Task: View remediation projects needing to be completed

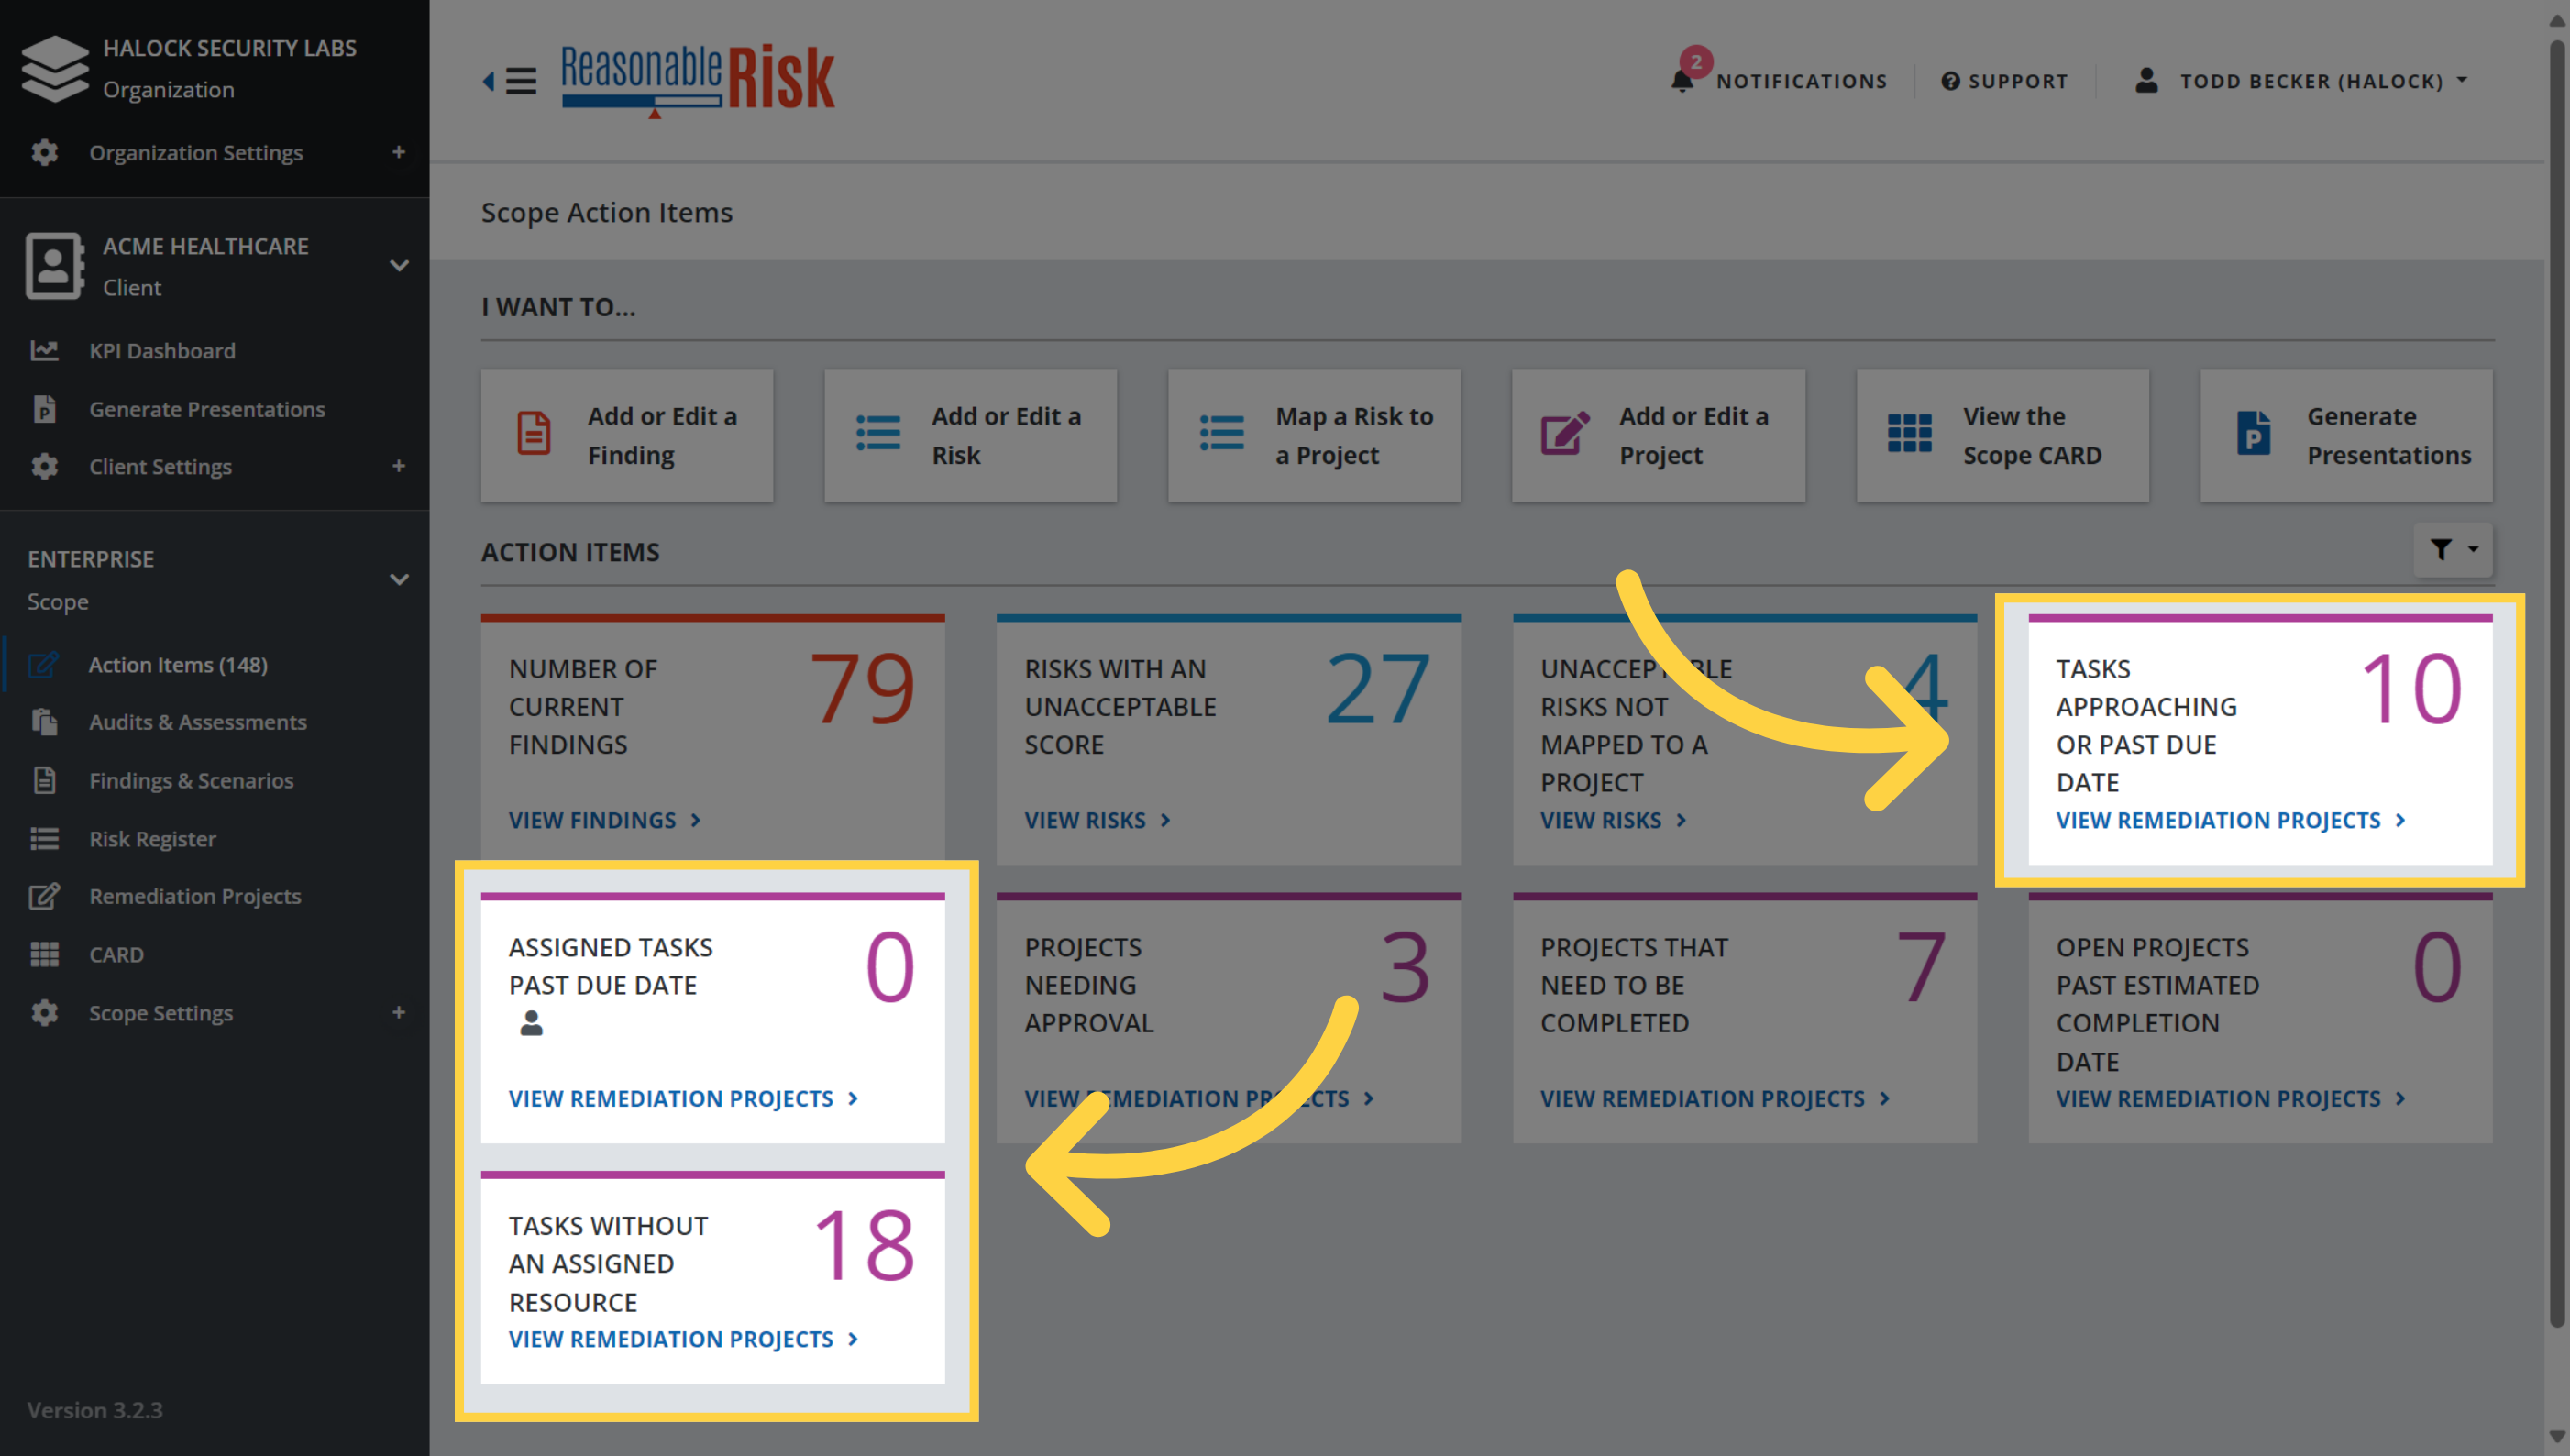Action: pyautogui.click(x=1715, y=1098)
